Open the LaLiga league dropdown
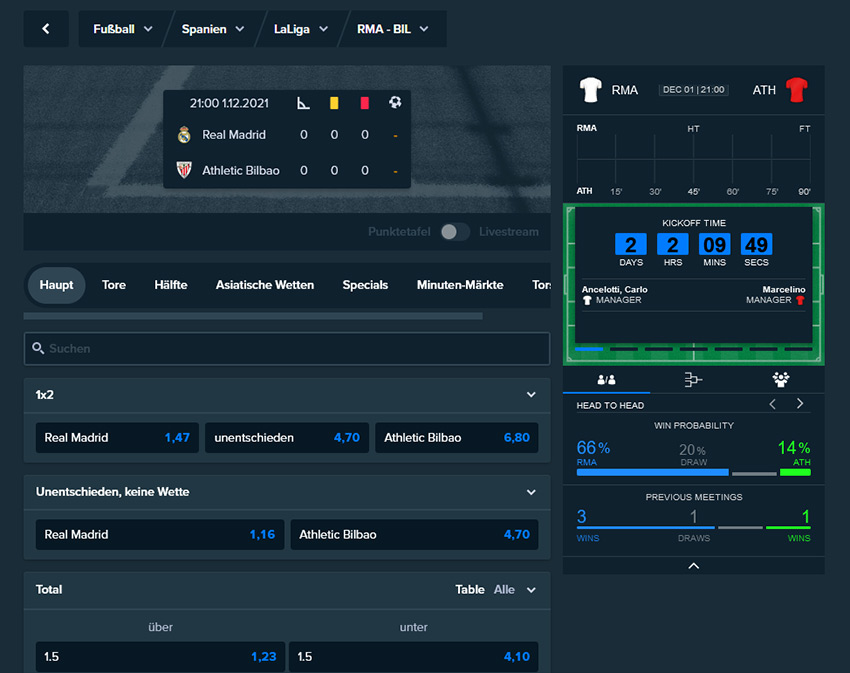 point(301,29)
